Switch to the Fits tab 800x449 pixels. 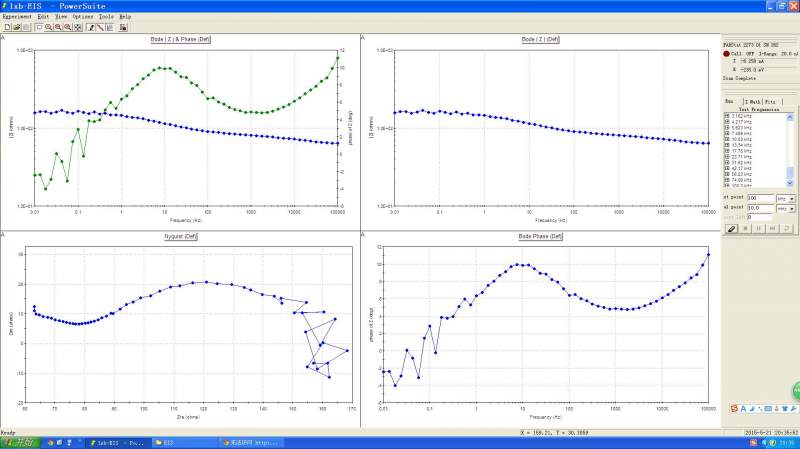(x=770, y=102)
